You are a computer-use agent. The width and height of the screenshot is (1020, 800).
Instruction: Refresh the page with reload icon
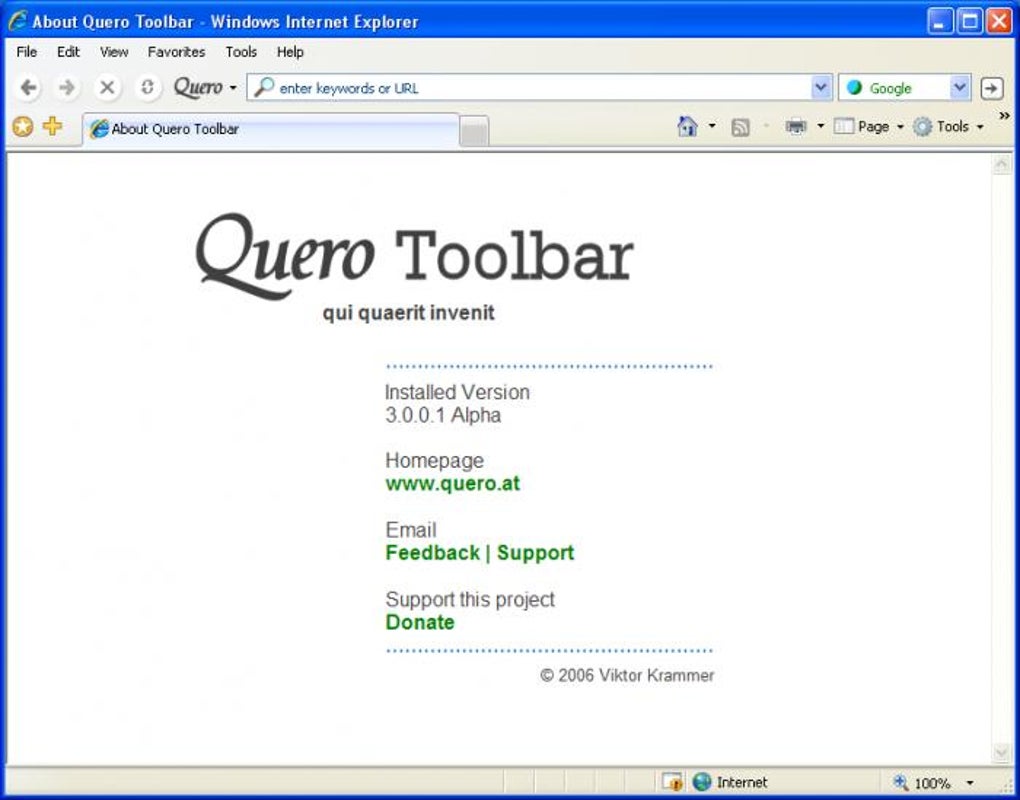coord(147,87)
